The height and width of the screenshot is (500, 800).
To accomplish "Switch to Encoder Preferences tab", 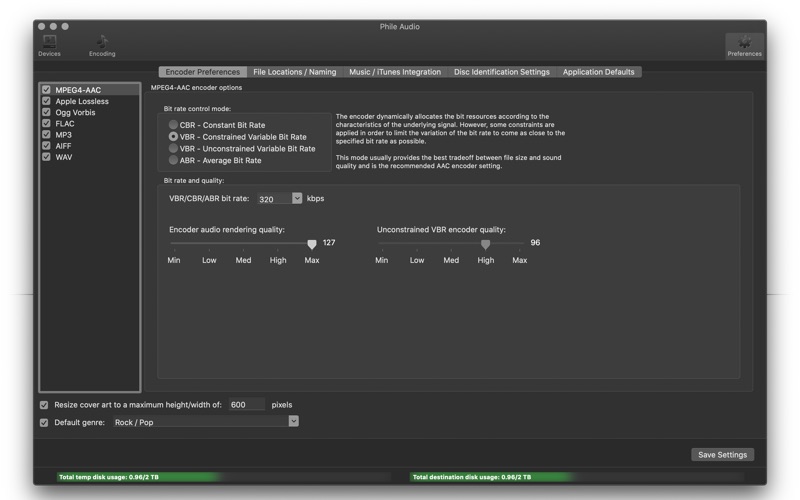I will [x=203, y=72].
